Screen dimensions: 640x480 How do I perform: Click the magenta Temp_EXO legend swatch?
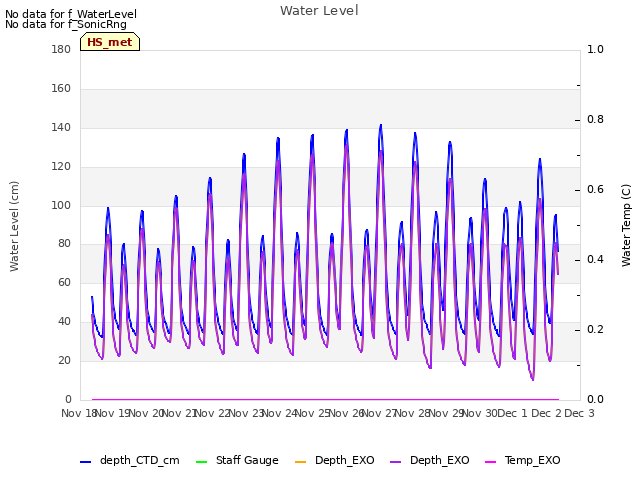pyautogui.click(x=490, y=462)
